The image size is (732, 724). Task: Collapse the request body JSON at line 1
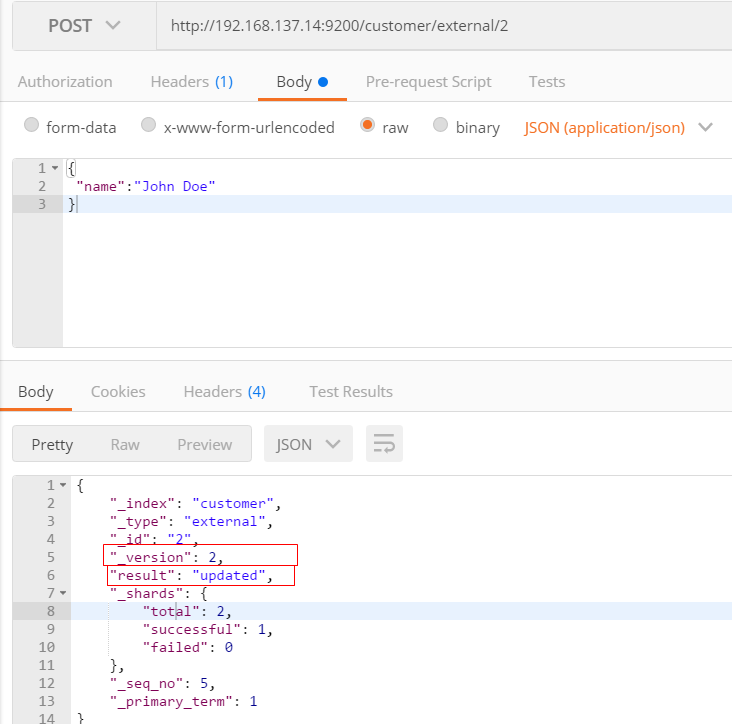tap(54, 168)
